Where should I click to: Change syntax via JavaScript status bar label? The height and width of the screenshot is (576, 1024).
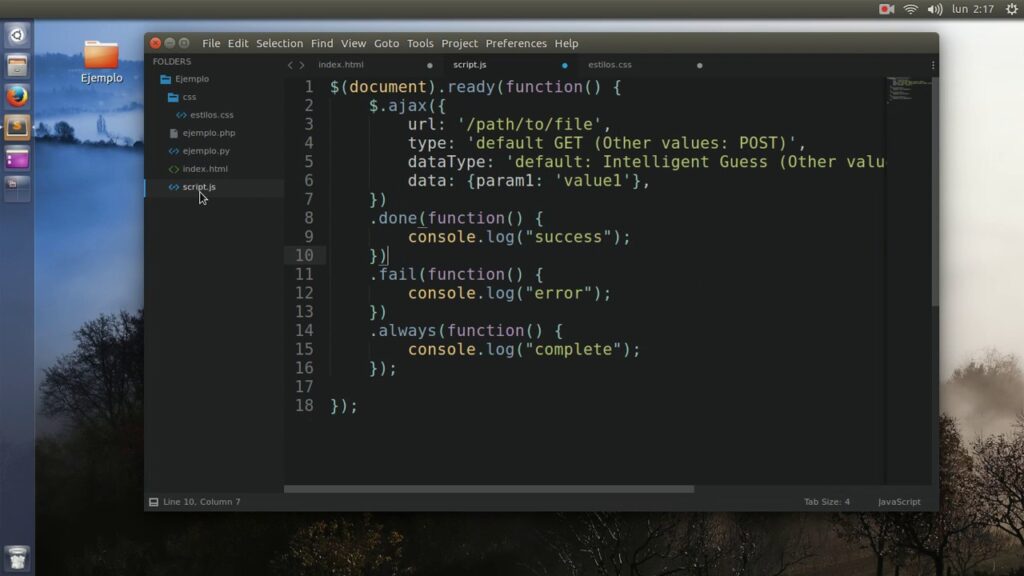pyautogui.click(x=899, y=502)
